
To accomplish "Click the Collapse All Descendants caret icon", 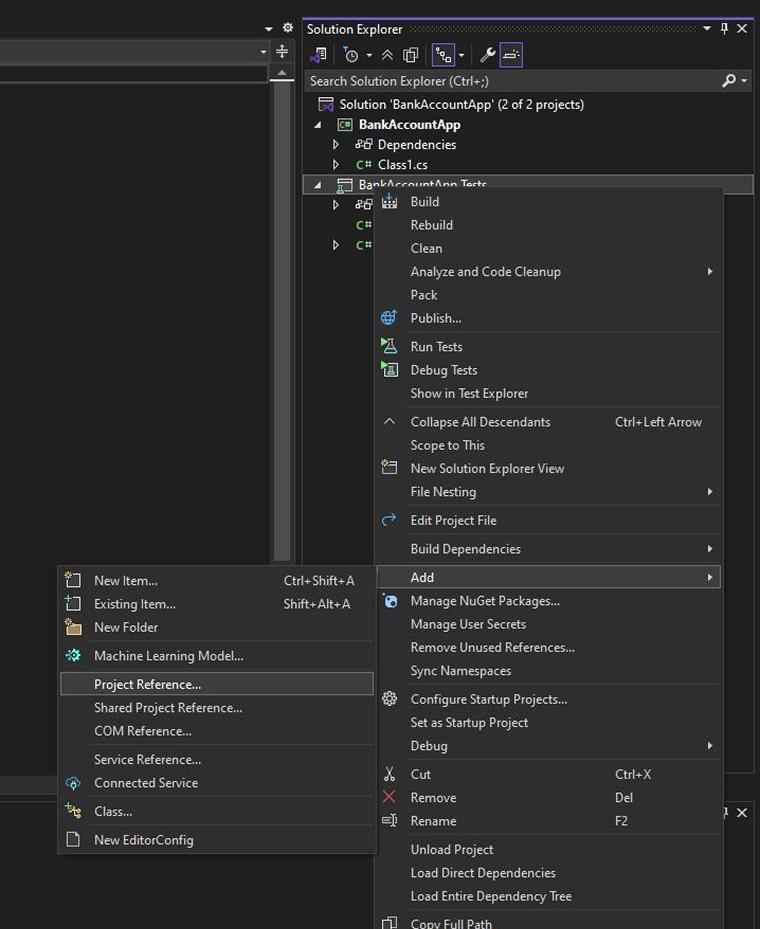I will (389, 422).
